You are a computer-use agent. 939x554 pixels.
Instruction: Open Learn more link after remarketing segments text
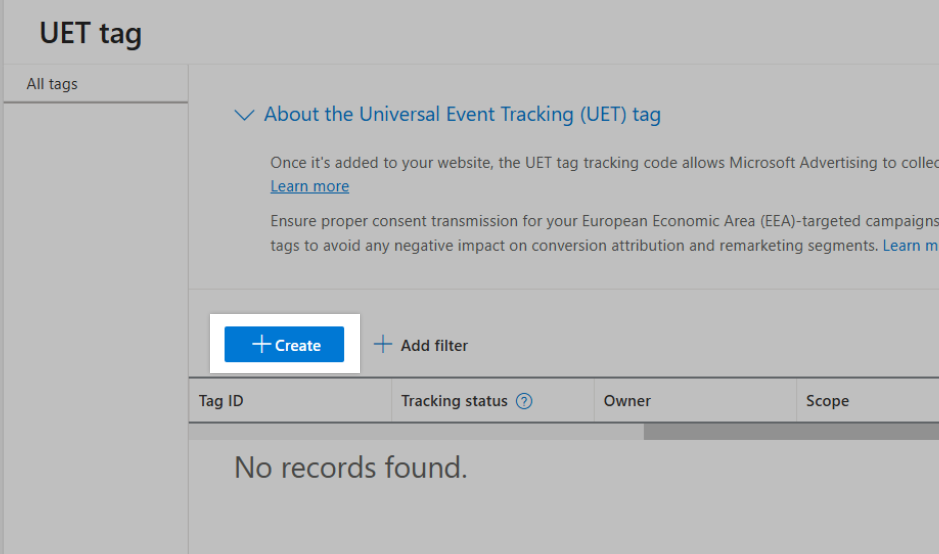coord(910,246)
